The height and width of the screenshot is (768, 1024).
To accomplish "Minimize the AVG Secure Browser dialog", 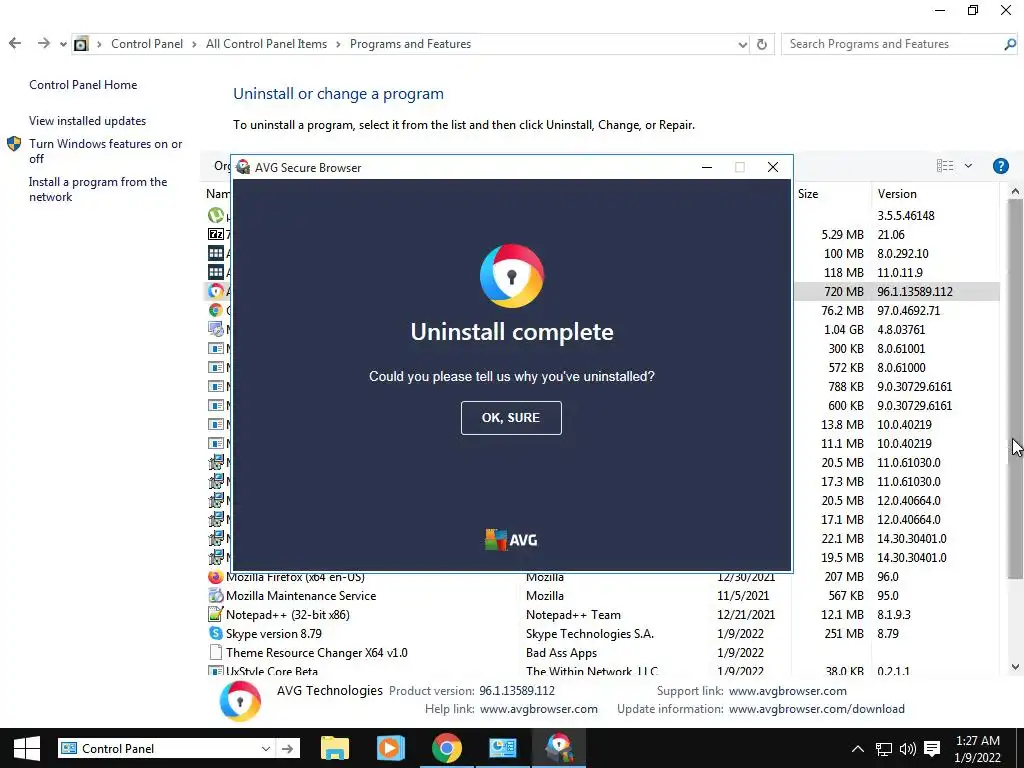I will (707, 167).
